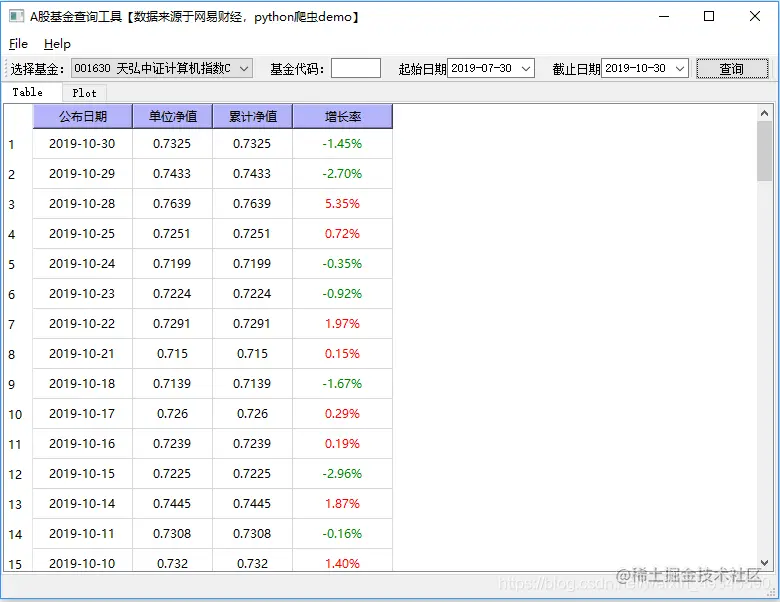Select row header number 12

coord(18,474)
